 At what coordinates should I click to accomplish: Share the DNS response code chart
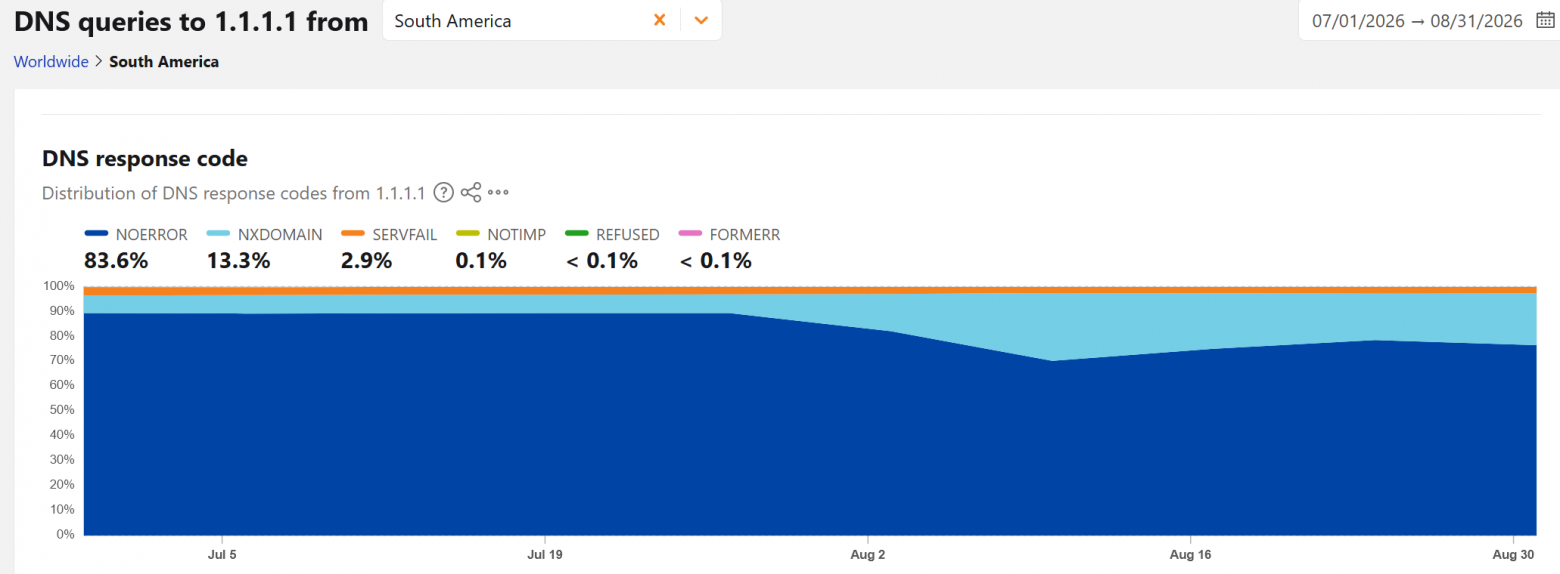[x=471, y=193]
